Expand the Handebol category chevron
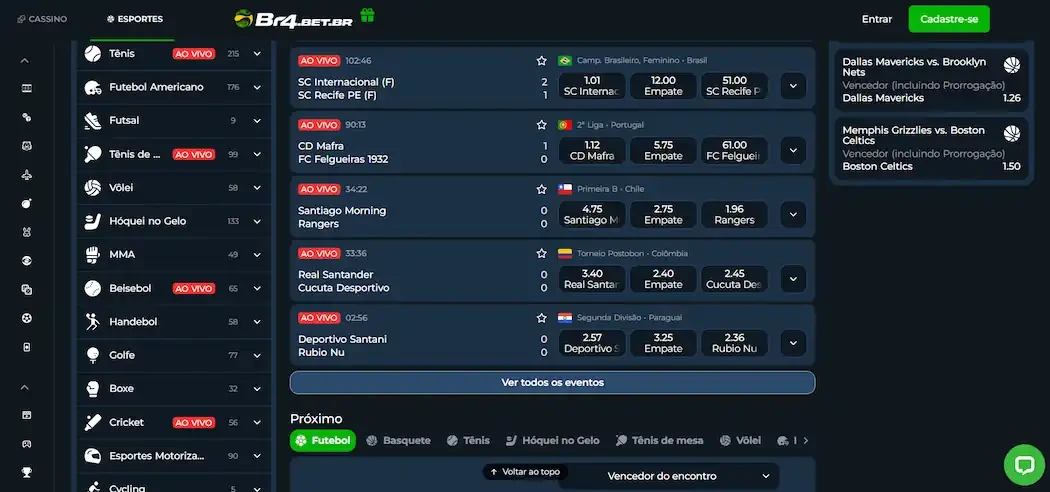 (x=257, y=322)
